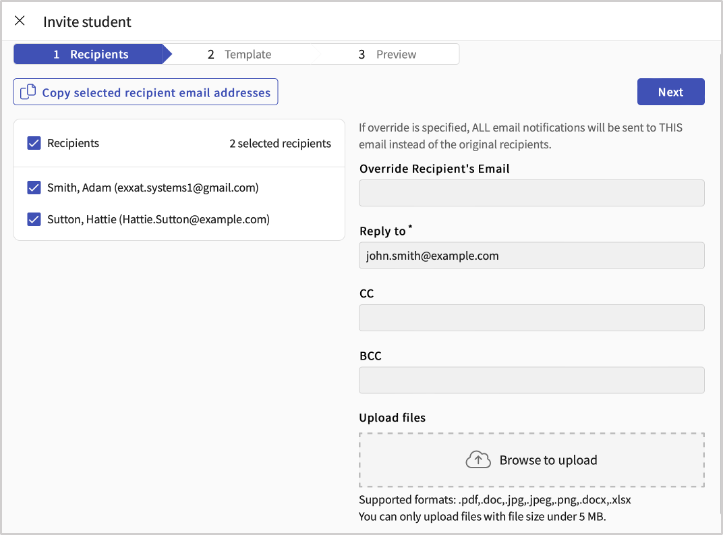The width and height of the screenshot is (724, 536).
Task: Click the copy icon beside recipient addresses
Action: pyautogui.click(x=28, y=92)
